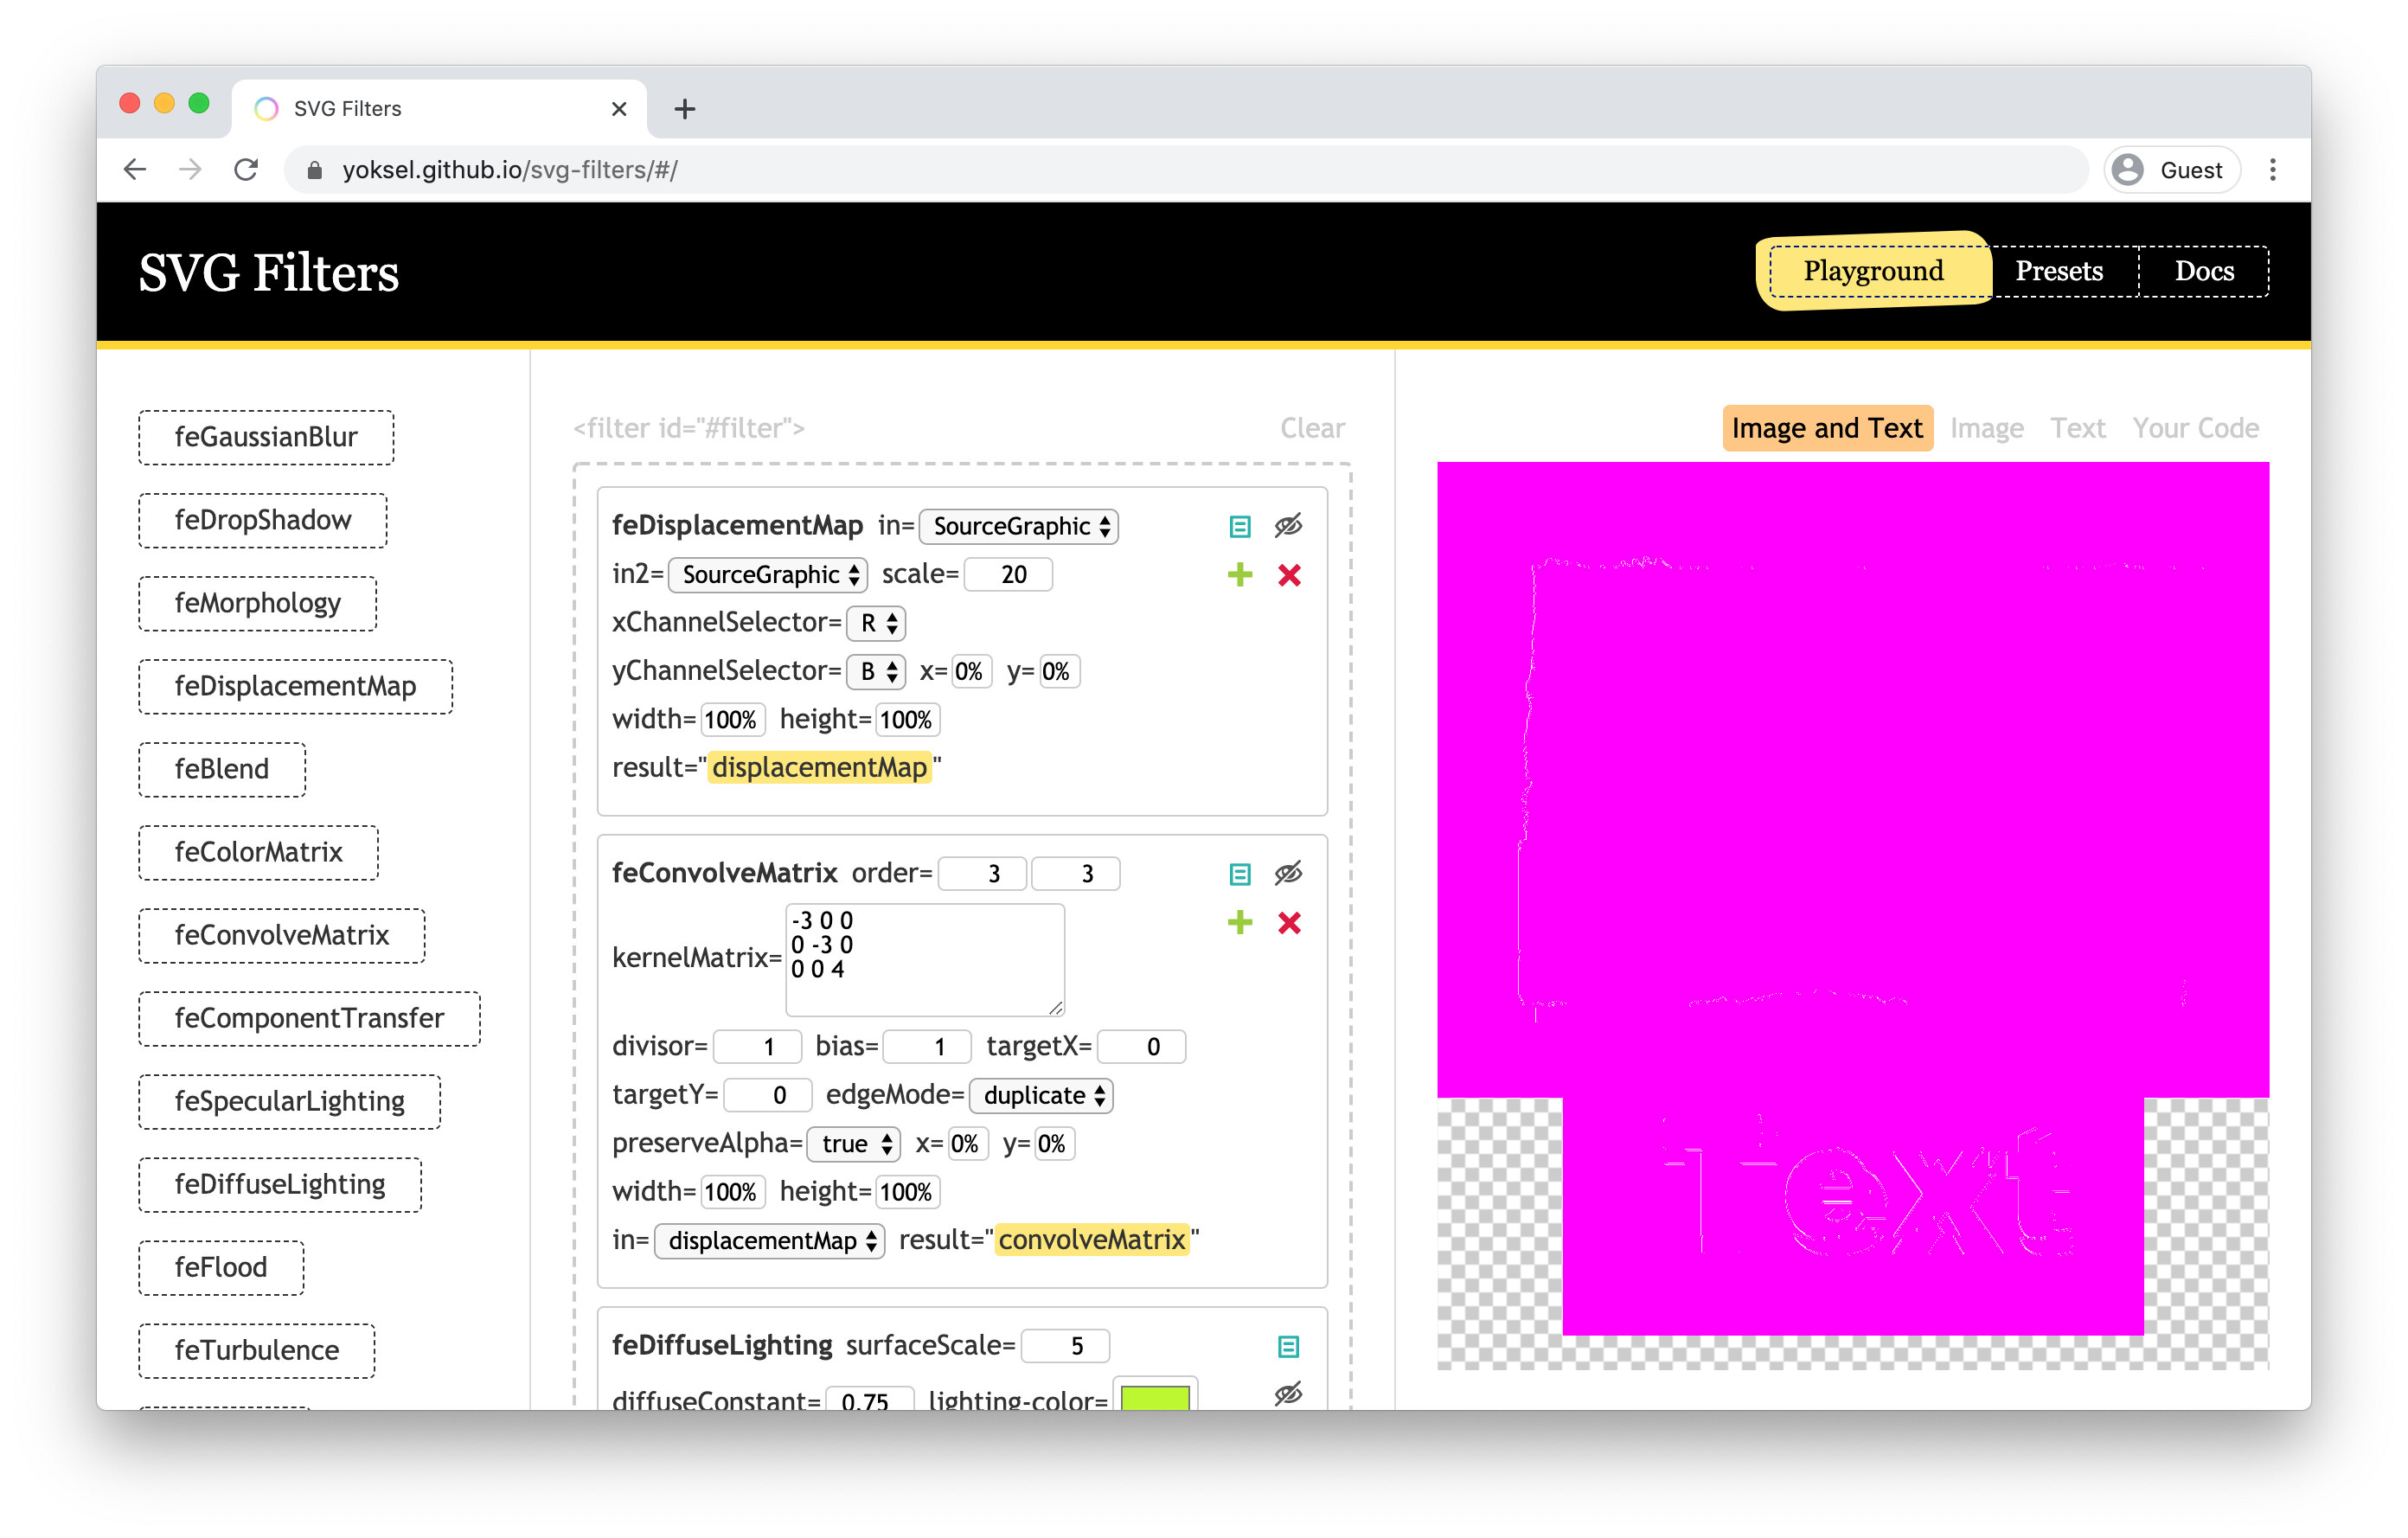Click Clear to reset the filter list
The width and height of the screenshot is (2408, 1538).
(x=1312, y=428)
